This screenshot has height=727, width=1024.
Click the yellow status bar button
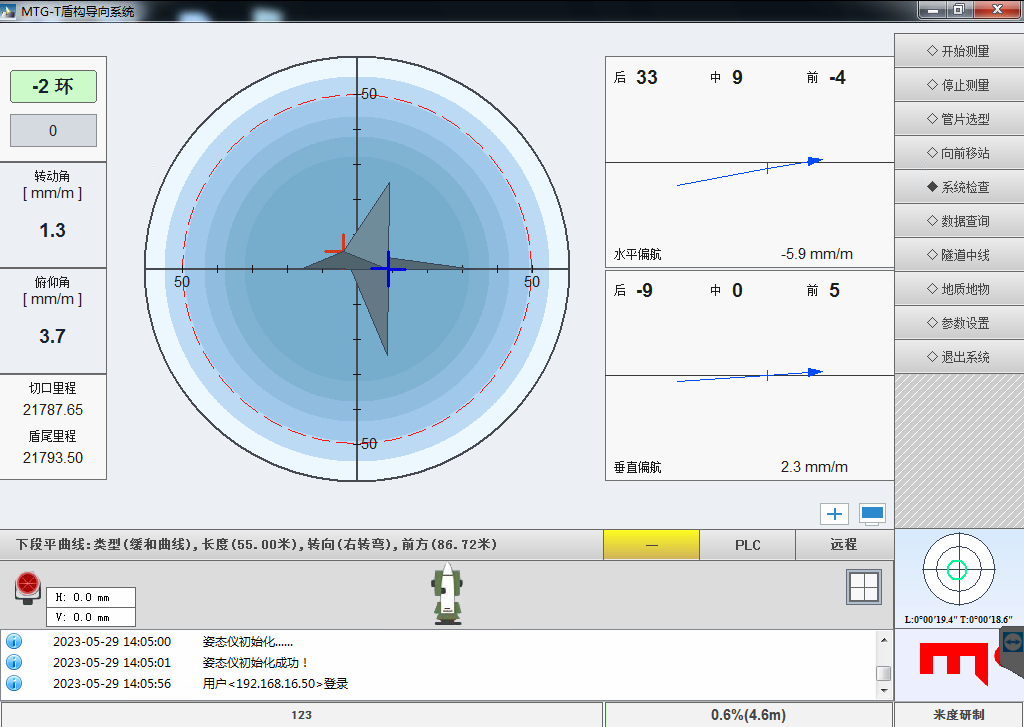tap(651, 545)
